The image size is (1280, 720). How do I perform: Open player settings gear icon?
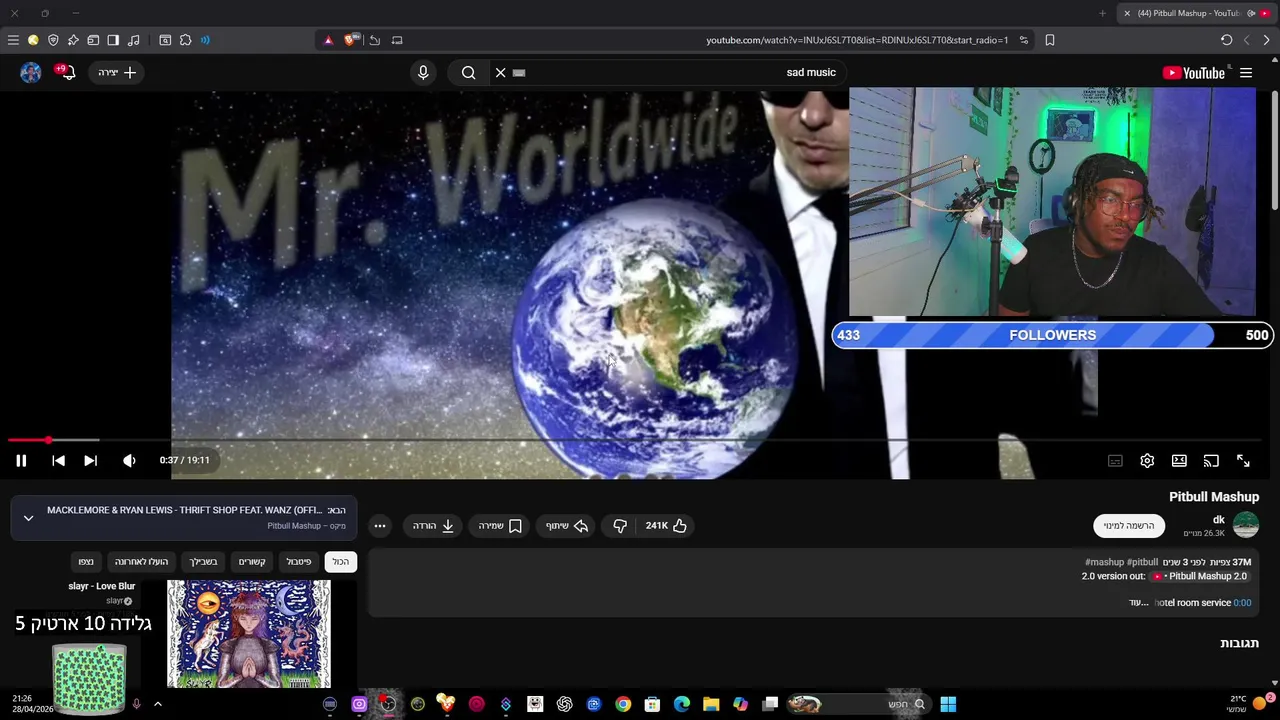[1147, 460]
